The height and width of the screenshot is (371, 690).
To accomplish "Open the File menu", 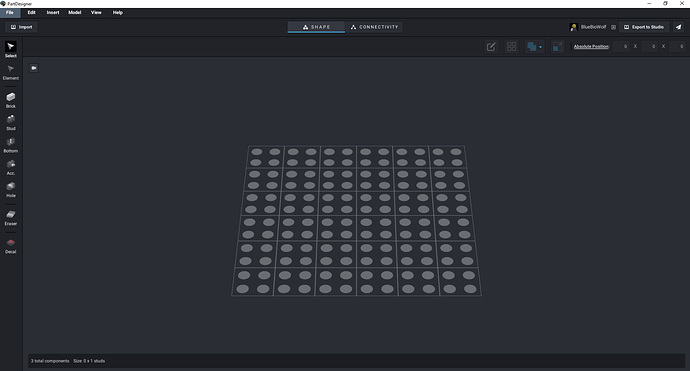I will pyautogui.click(x=10, y=12).
